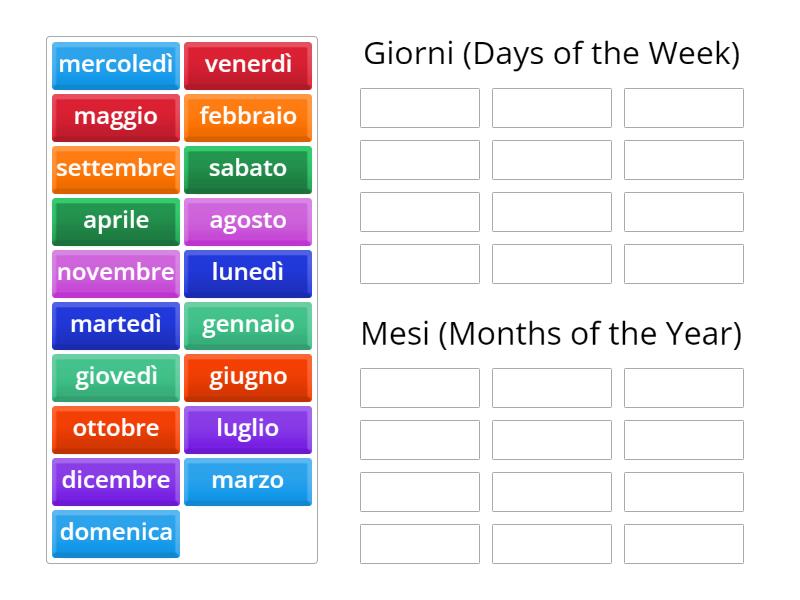Pick the novembre word tile
The height and width of the screenshot is (600, 800).
coord(115,273)
